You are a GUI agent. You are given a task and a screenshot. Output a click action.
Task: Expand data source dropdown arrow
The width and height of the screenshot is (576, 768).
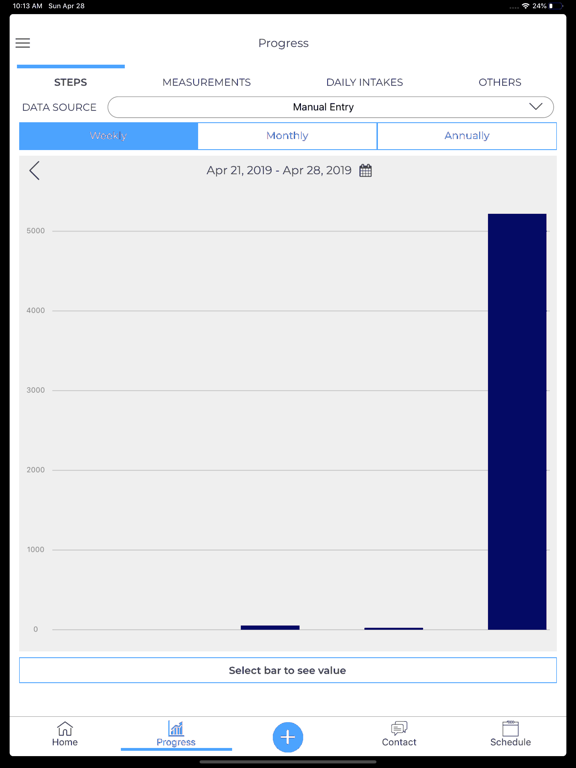point(536,107)
